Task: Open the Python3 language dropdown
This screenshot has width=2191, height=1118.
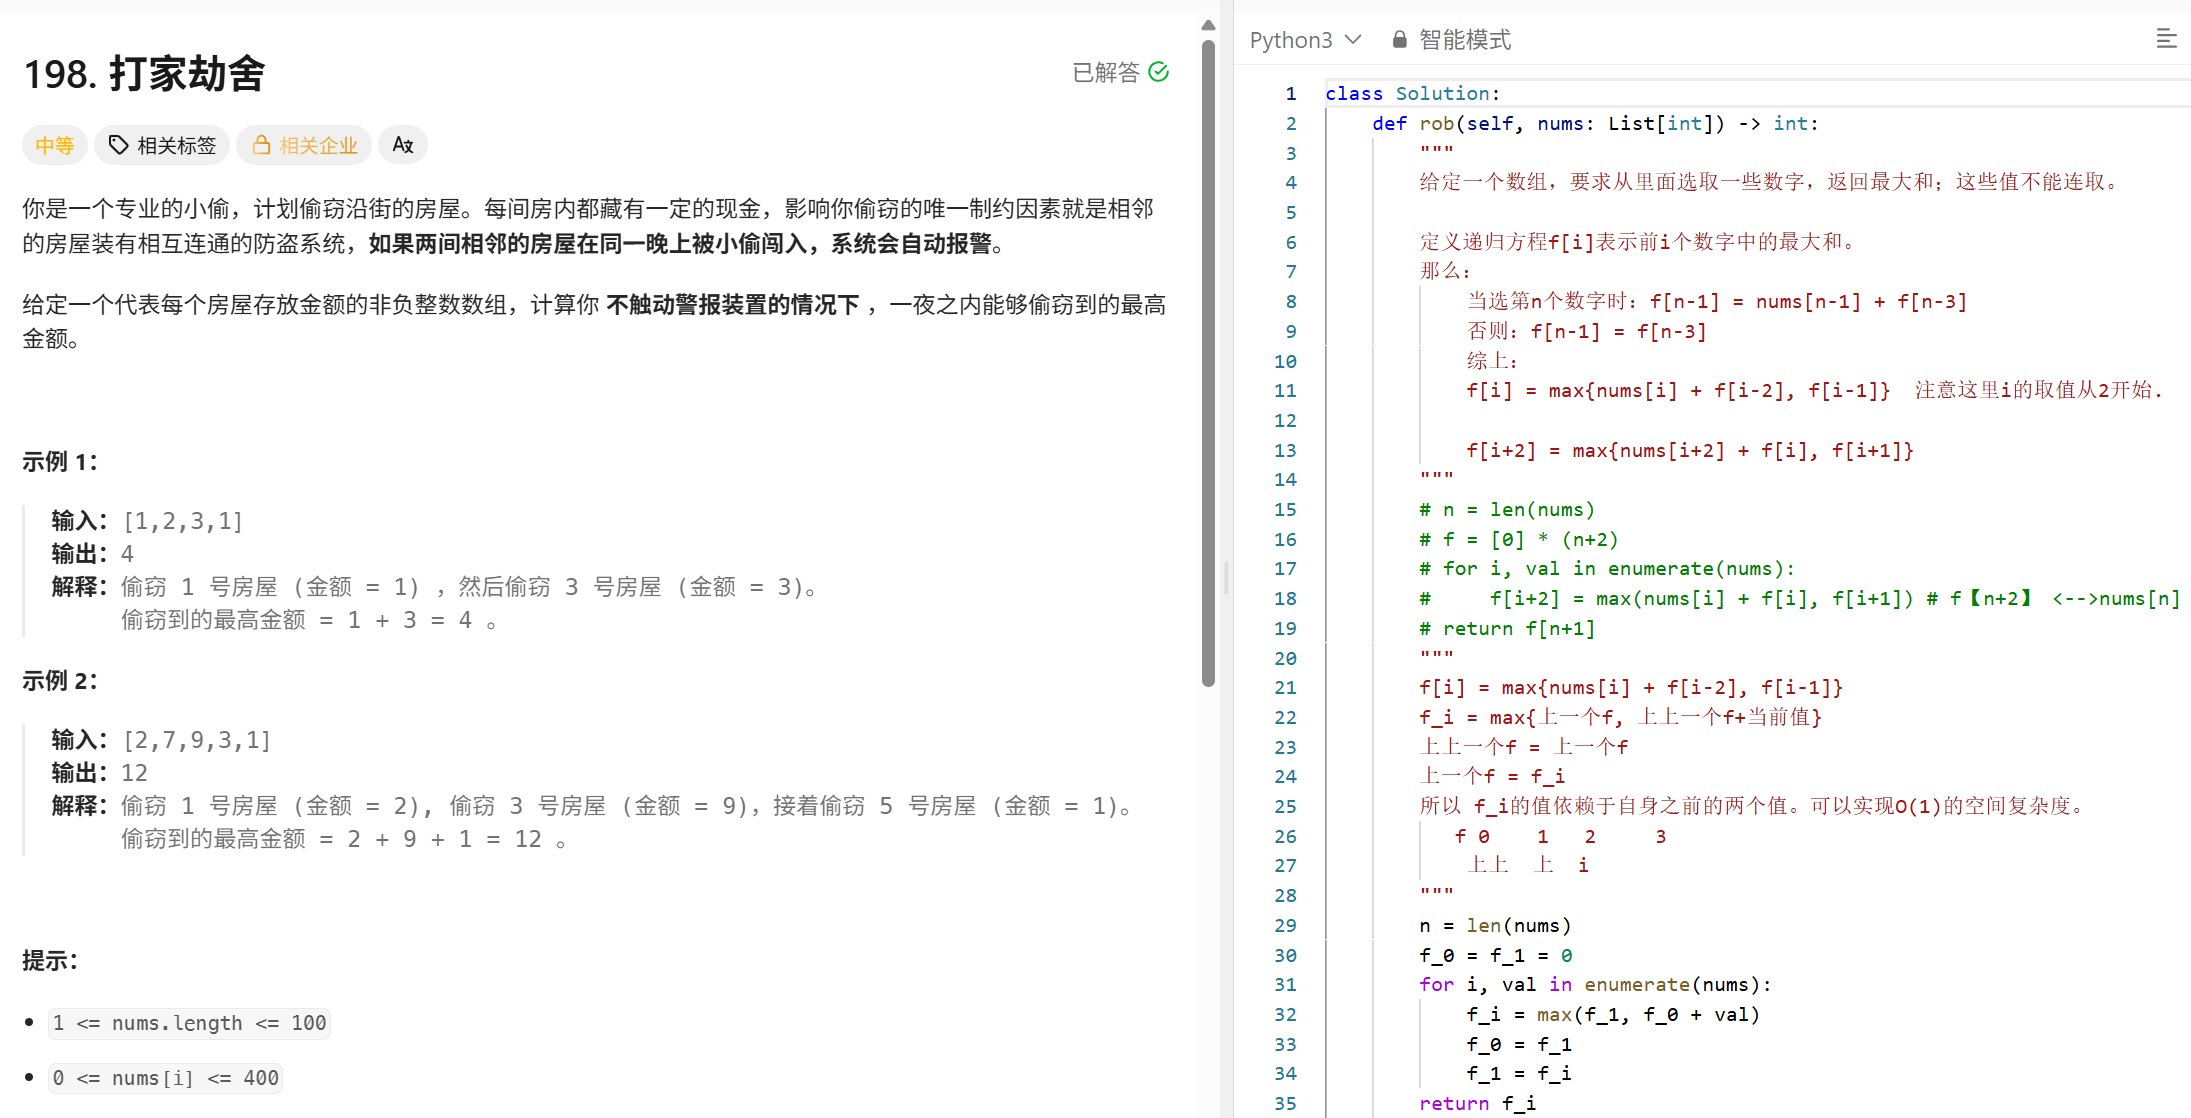Action: click(1291, 40)
